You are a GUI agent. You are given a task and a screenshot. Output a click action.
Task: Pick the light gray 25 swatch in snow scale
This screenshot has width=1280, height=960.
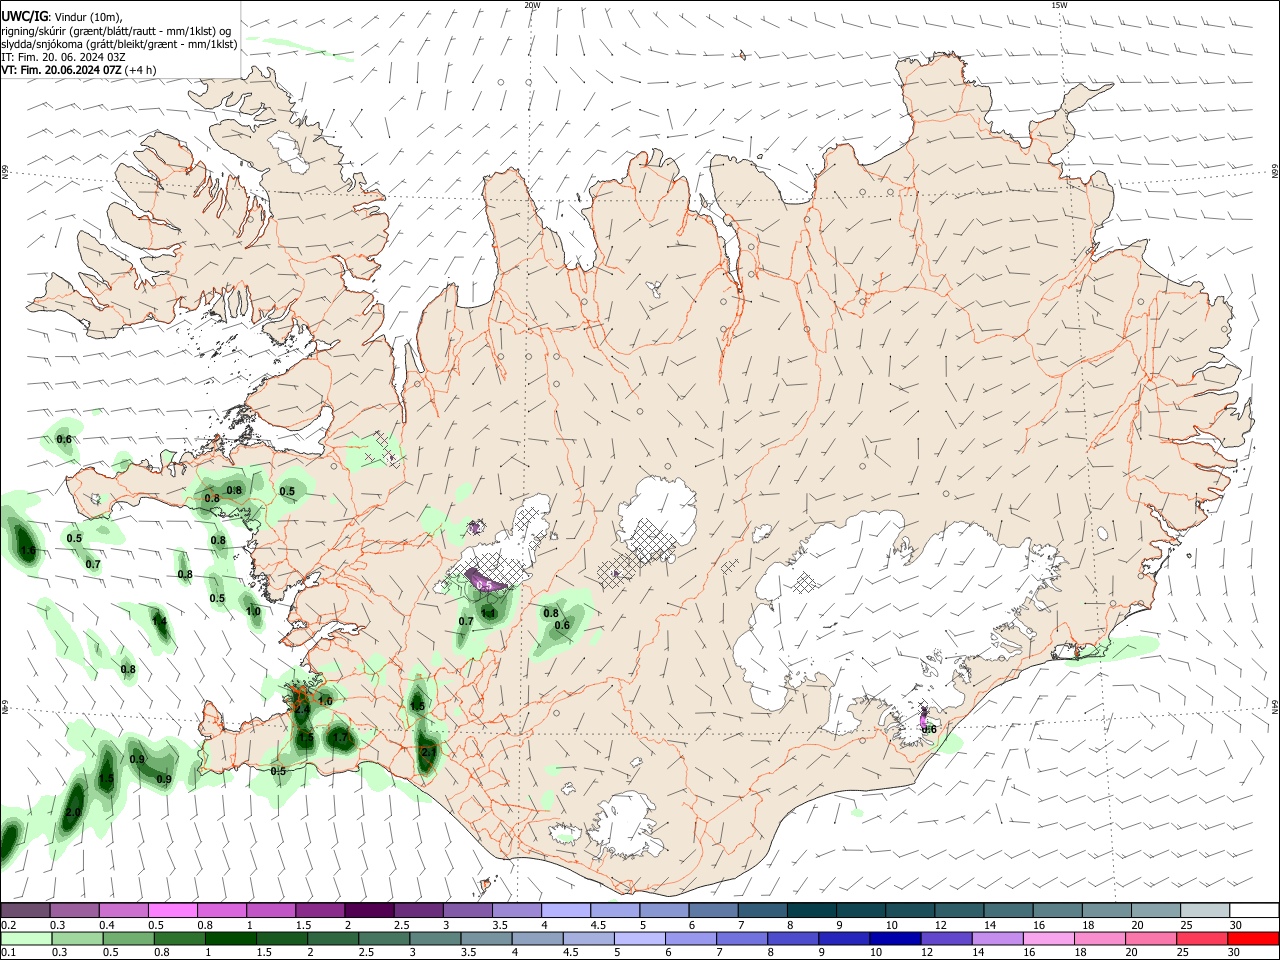[1205, 910]
